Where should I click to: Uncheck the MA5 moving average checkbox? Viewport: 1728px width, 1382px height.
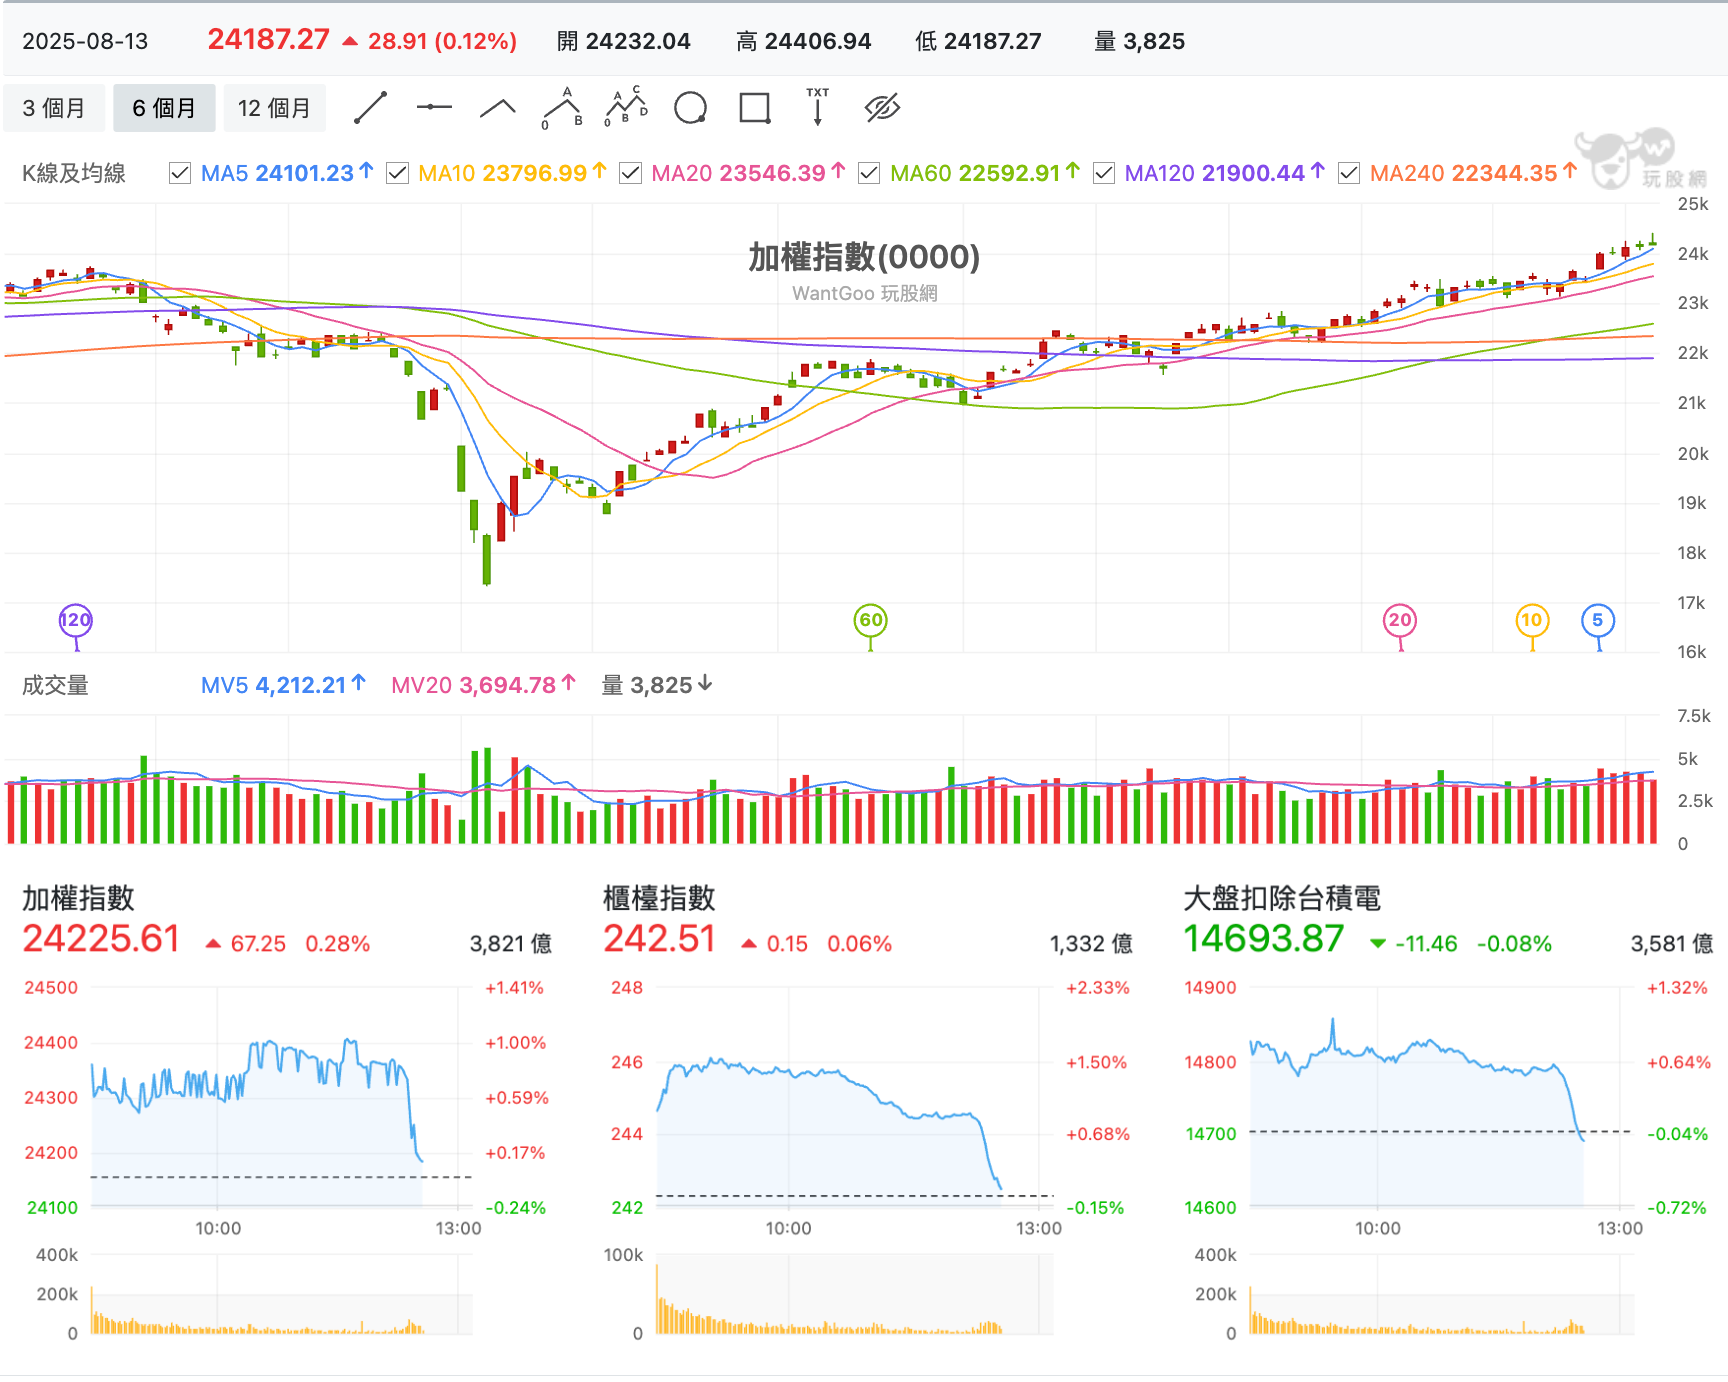pos(180,173)
